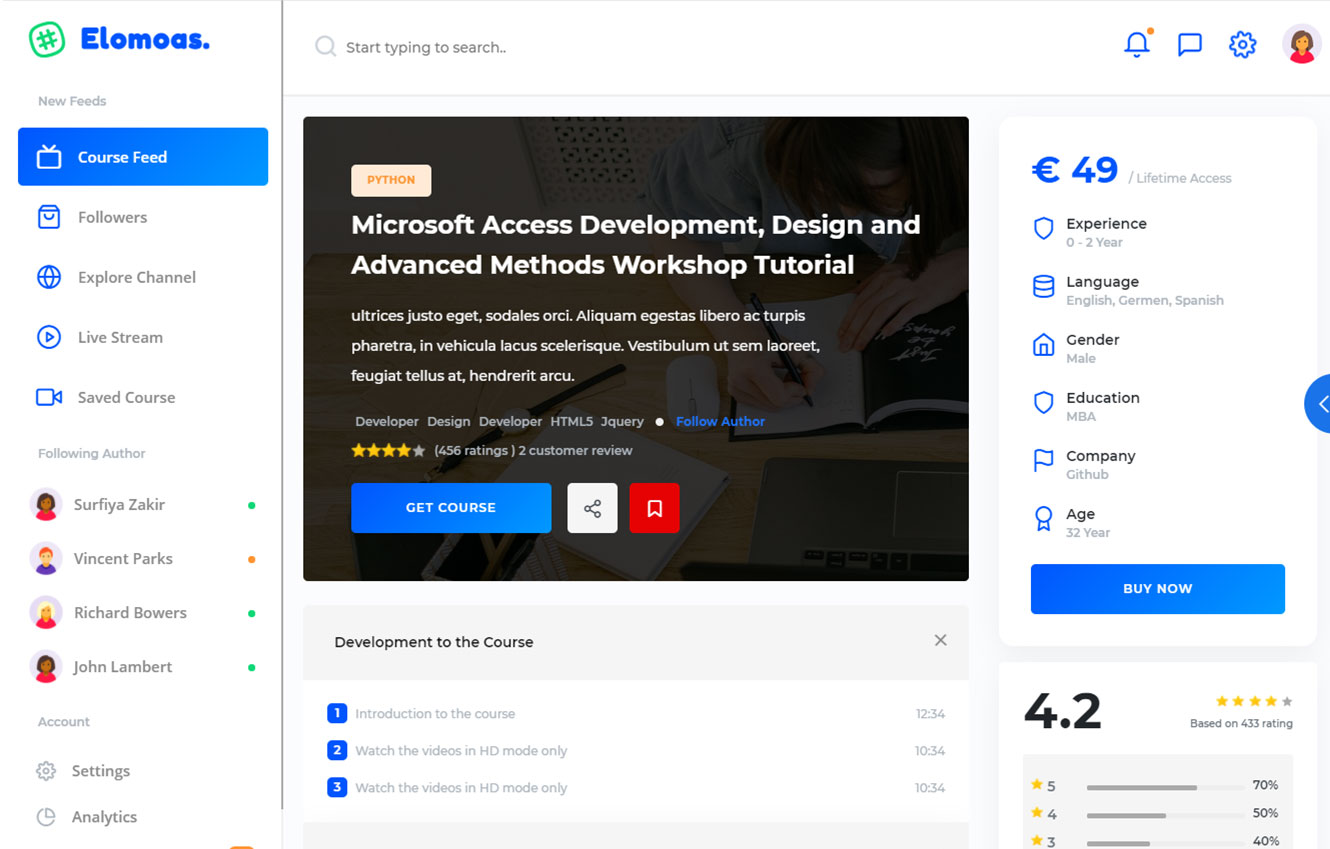This screenshot has height=849, width=1330.
Task: Click the settings gear icon in header
Action: click(x=1242, y=45)
